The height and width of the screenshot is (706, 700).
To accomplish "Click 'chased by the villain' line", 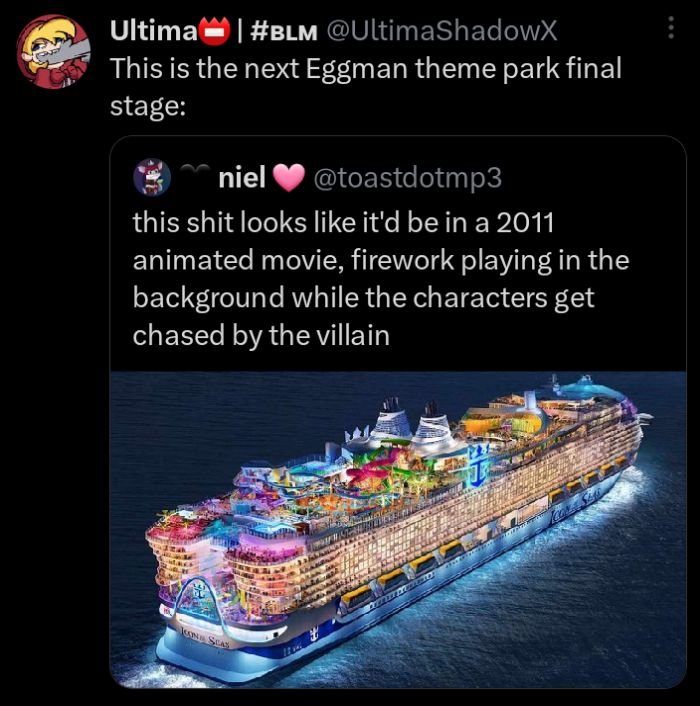I will [261, 335].
